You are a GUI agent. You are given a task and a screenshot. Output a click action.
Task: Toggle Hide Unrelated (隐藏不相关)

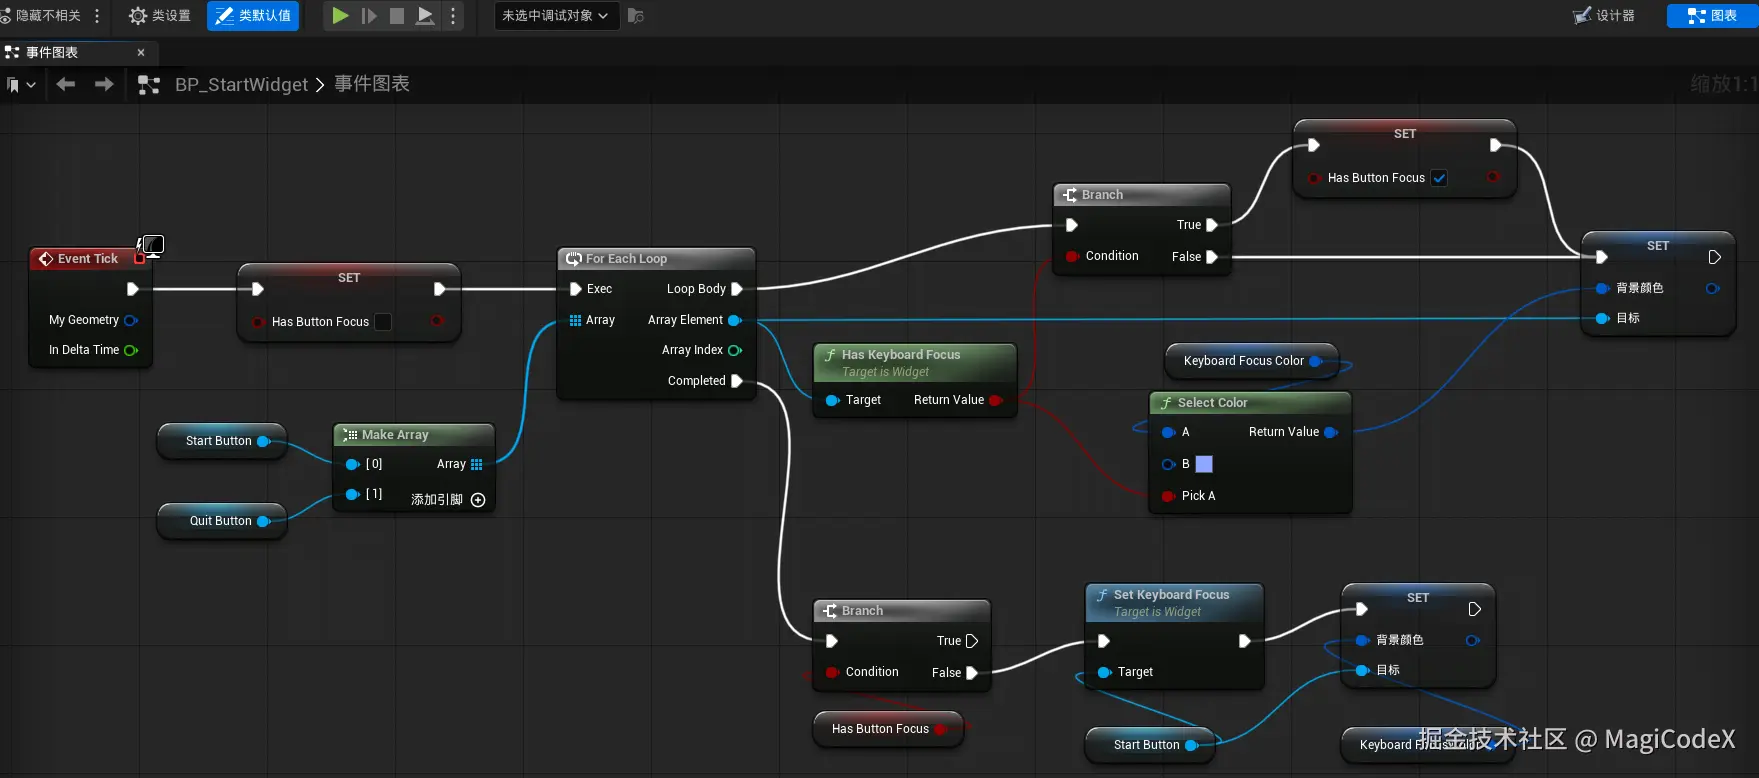pyautogui.click(x=42, y=16)
